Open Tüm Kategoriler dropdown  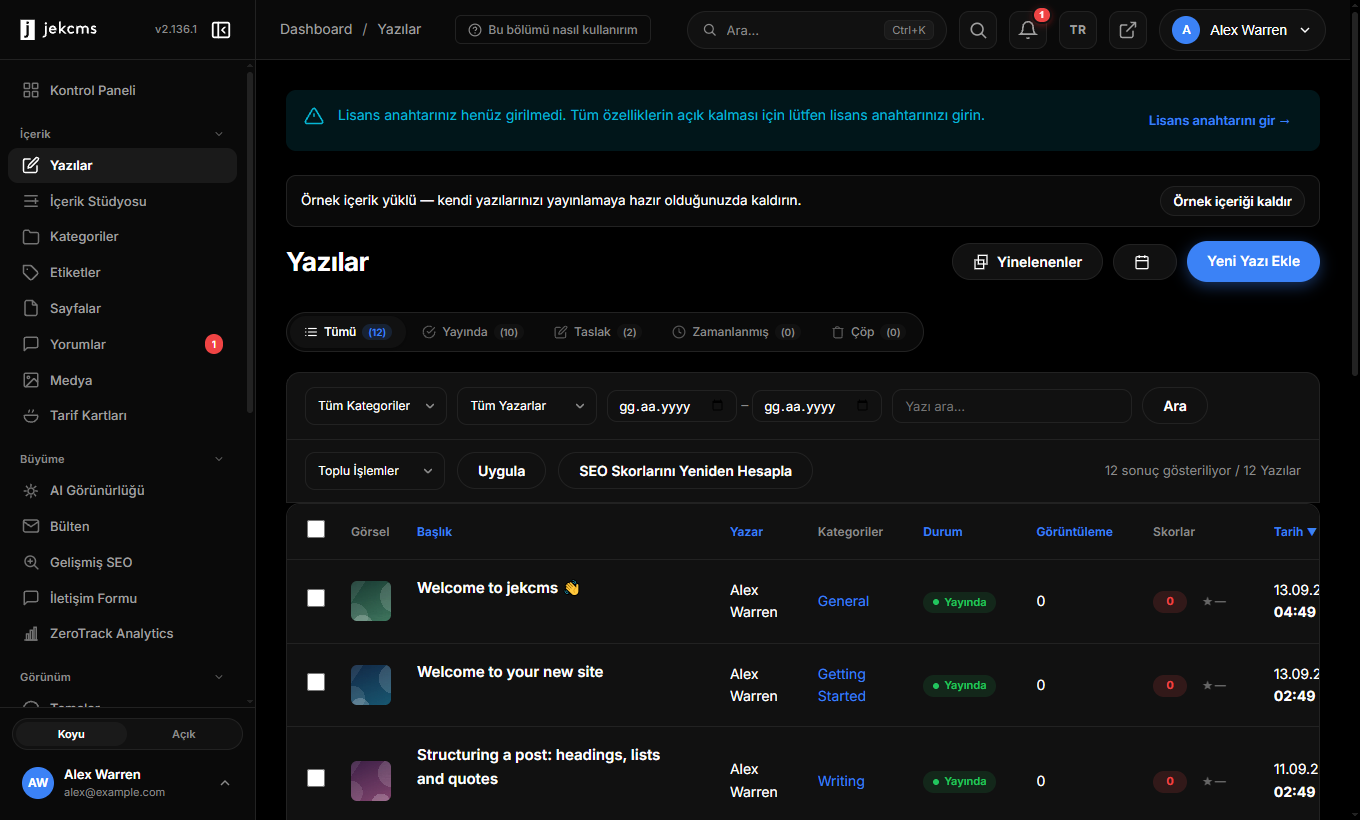pos(376,406)
